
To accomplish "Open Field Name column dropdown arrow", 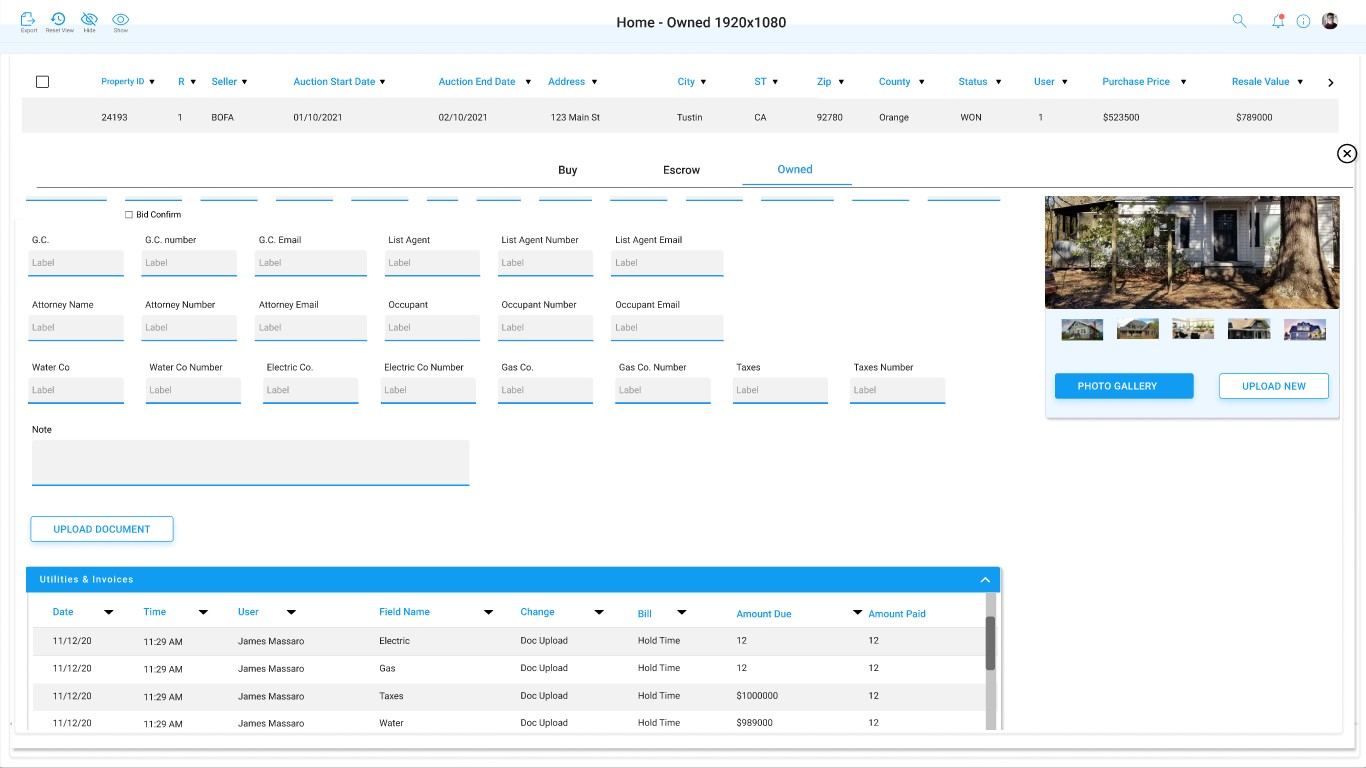I will click(488, 612).
